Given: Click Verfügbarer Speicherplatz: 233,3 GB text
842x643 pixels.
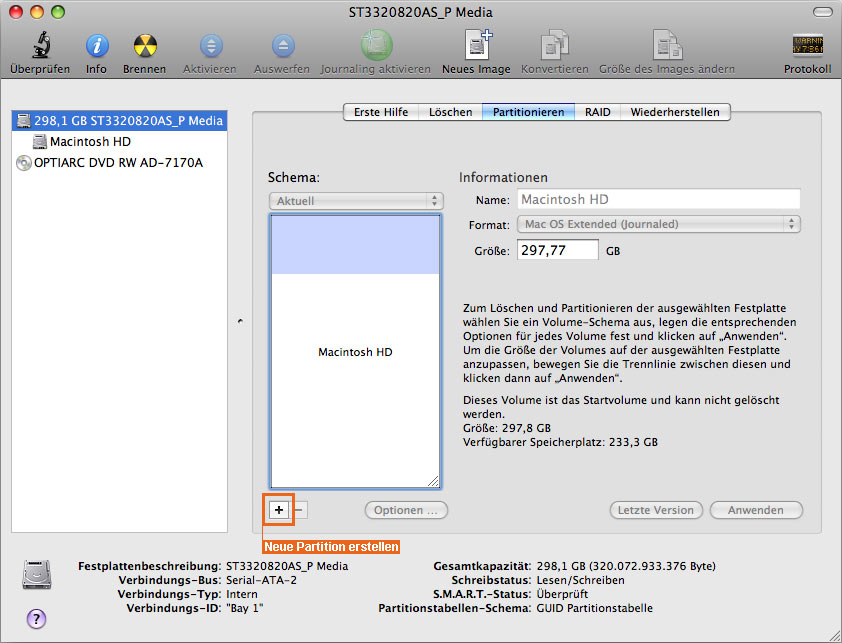Looking at the screenshot, I should tap(560, 442).
